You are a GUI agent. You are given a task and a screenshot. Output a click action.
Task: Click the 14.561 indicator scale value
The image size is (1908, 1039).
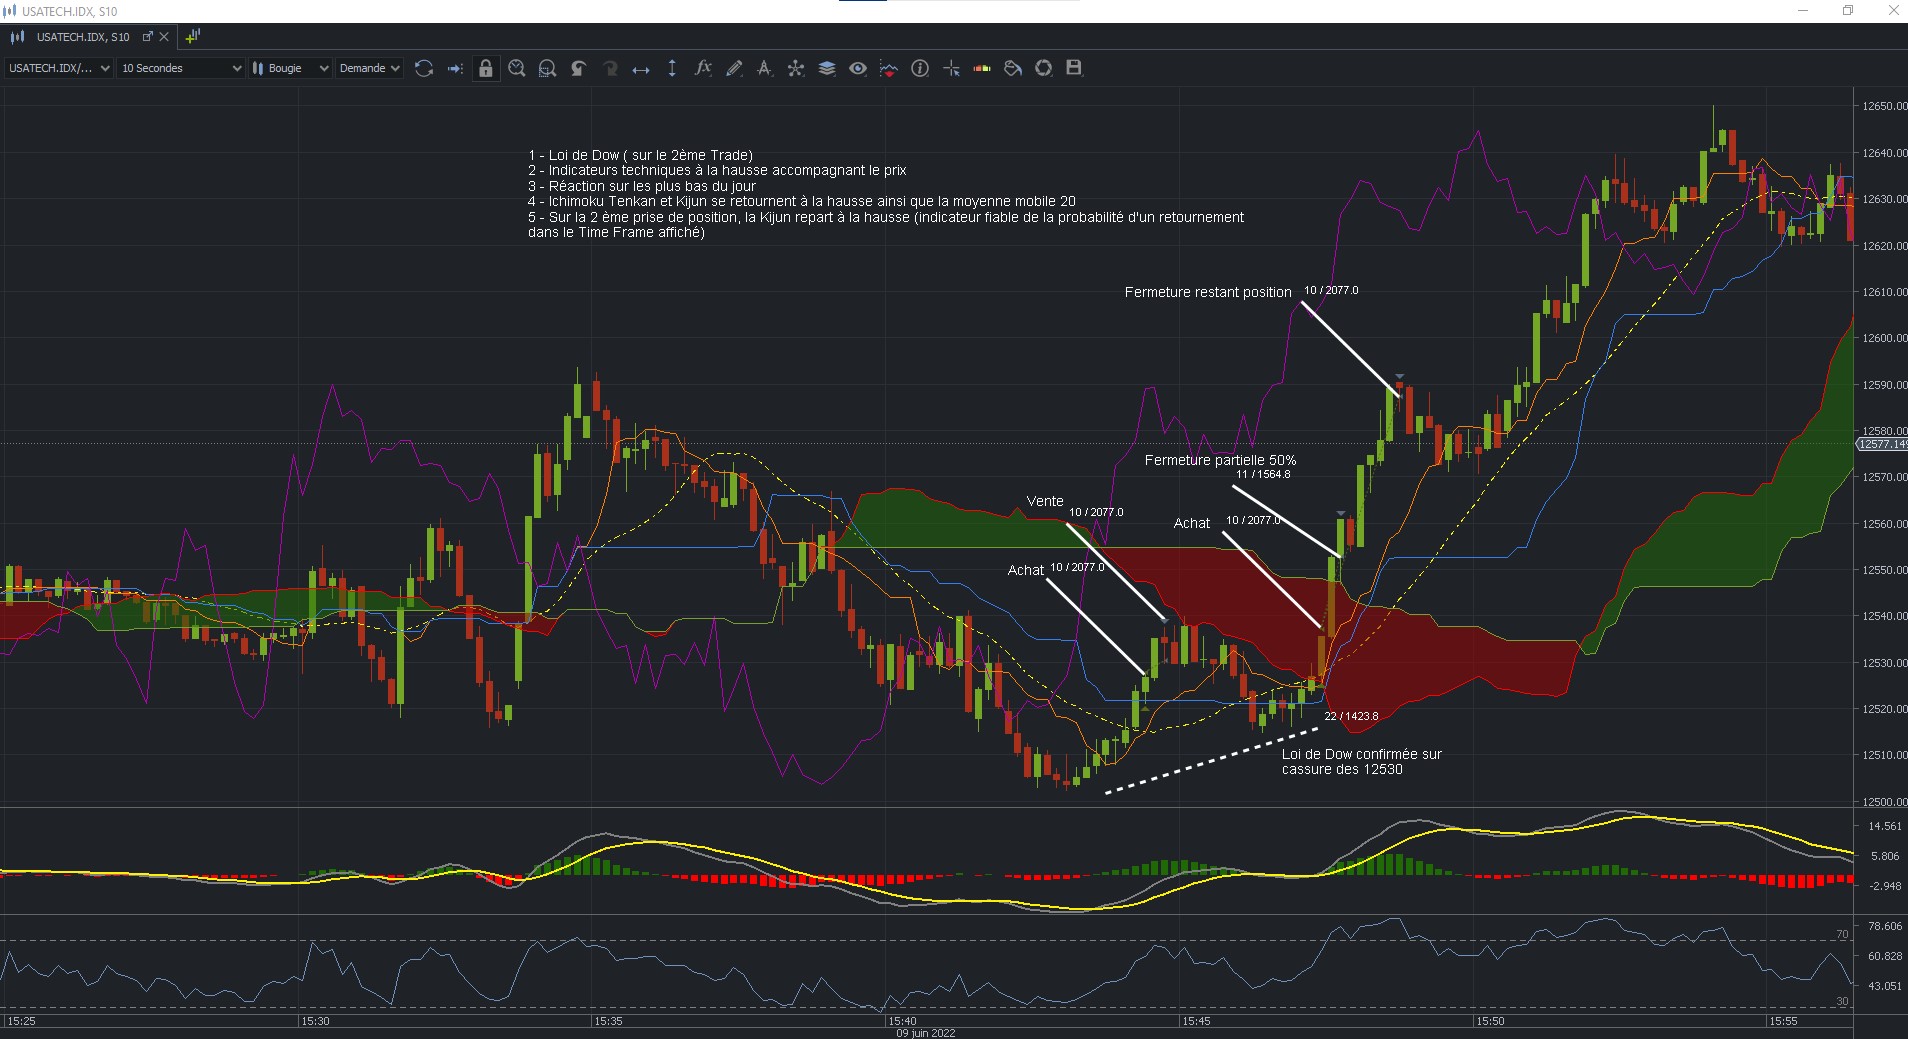(1884, 826)
